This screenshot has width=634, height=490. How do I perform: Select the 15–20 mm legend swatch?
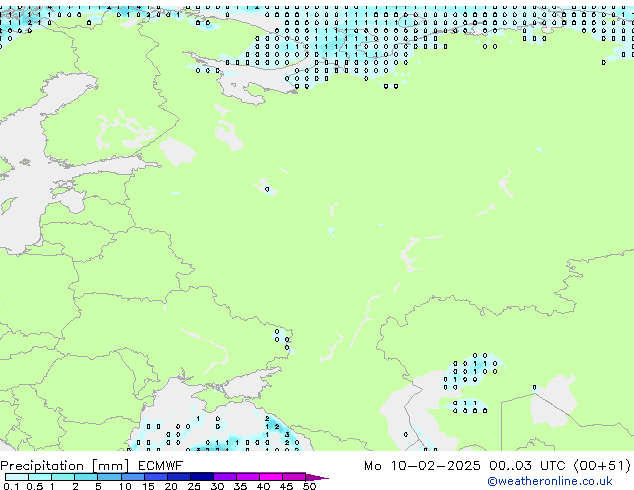point(156,477)
